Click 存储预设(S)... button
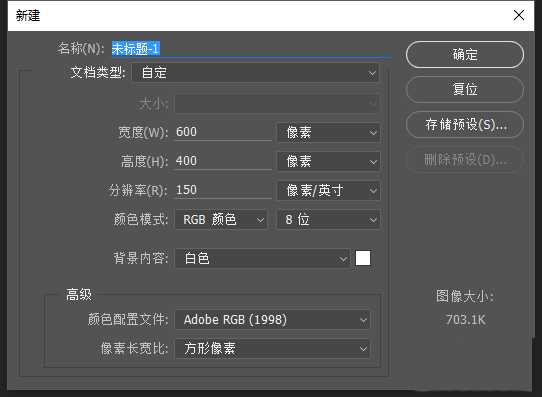Viewport: 542px width, 397px height. (465, 124)
